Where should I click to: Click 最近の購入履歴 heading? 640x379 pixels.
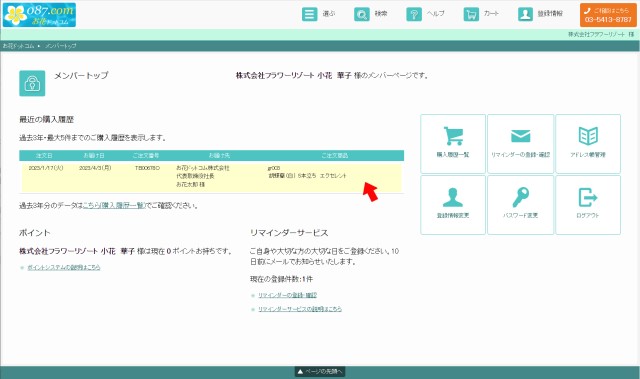(x=47, y=120)
